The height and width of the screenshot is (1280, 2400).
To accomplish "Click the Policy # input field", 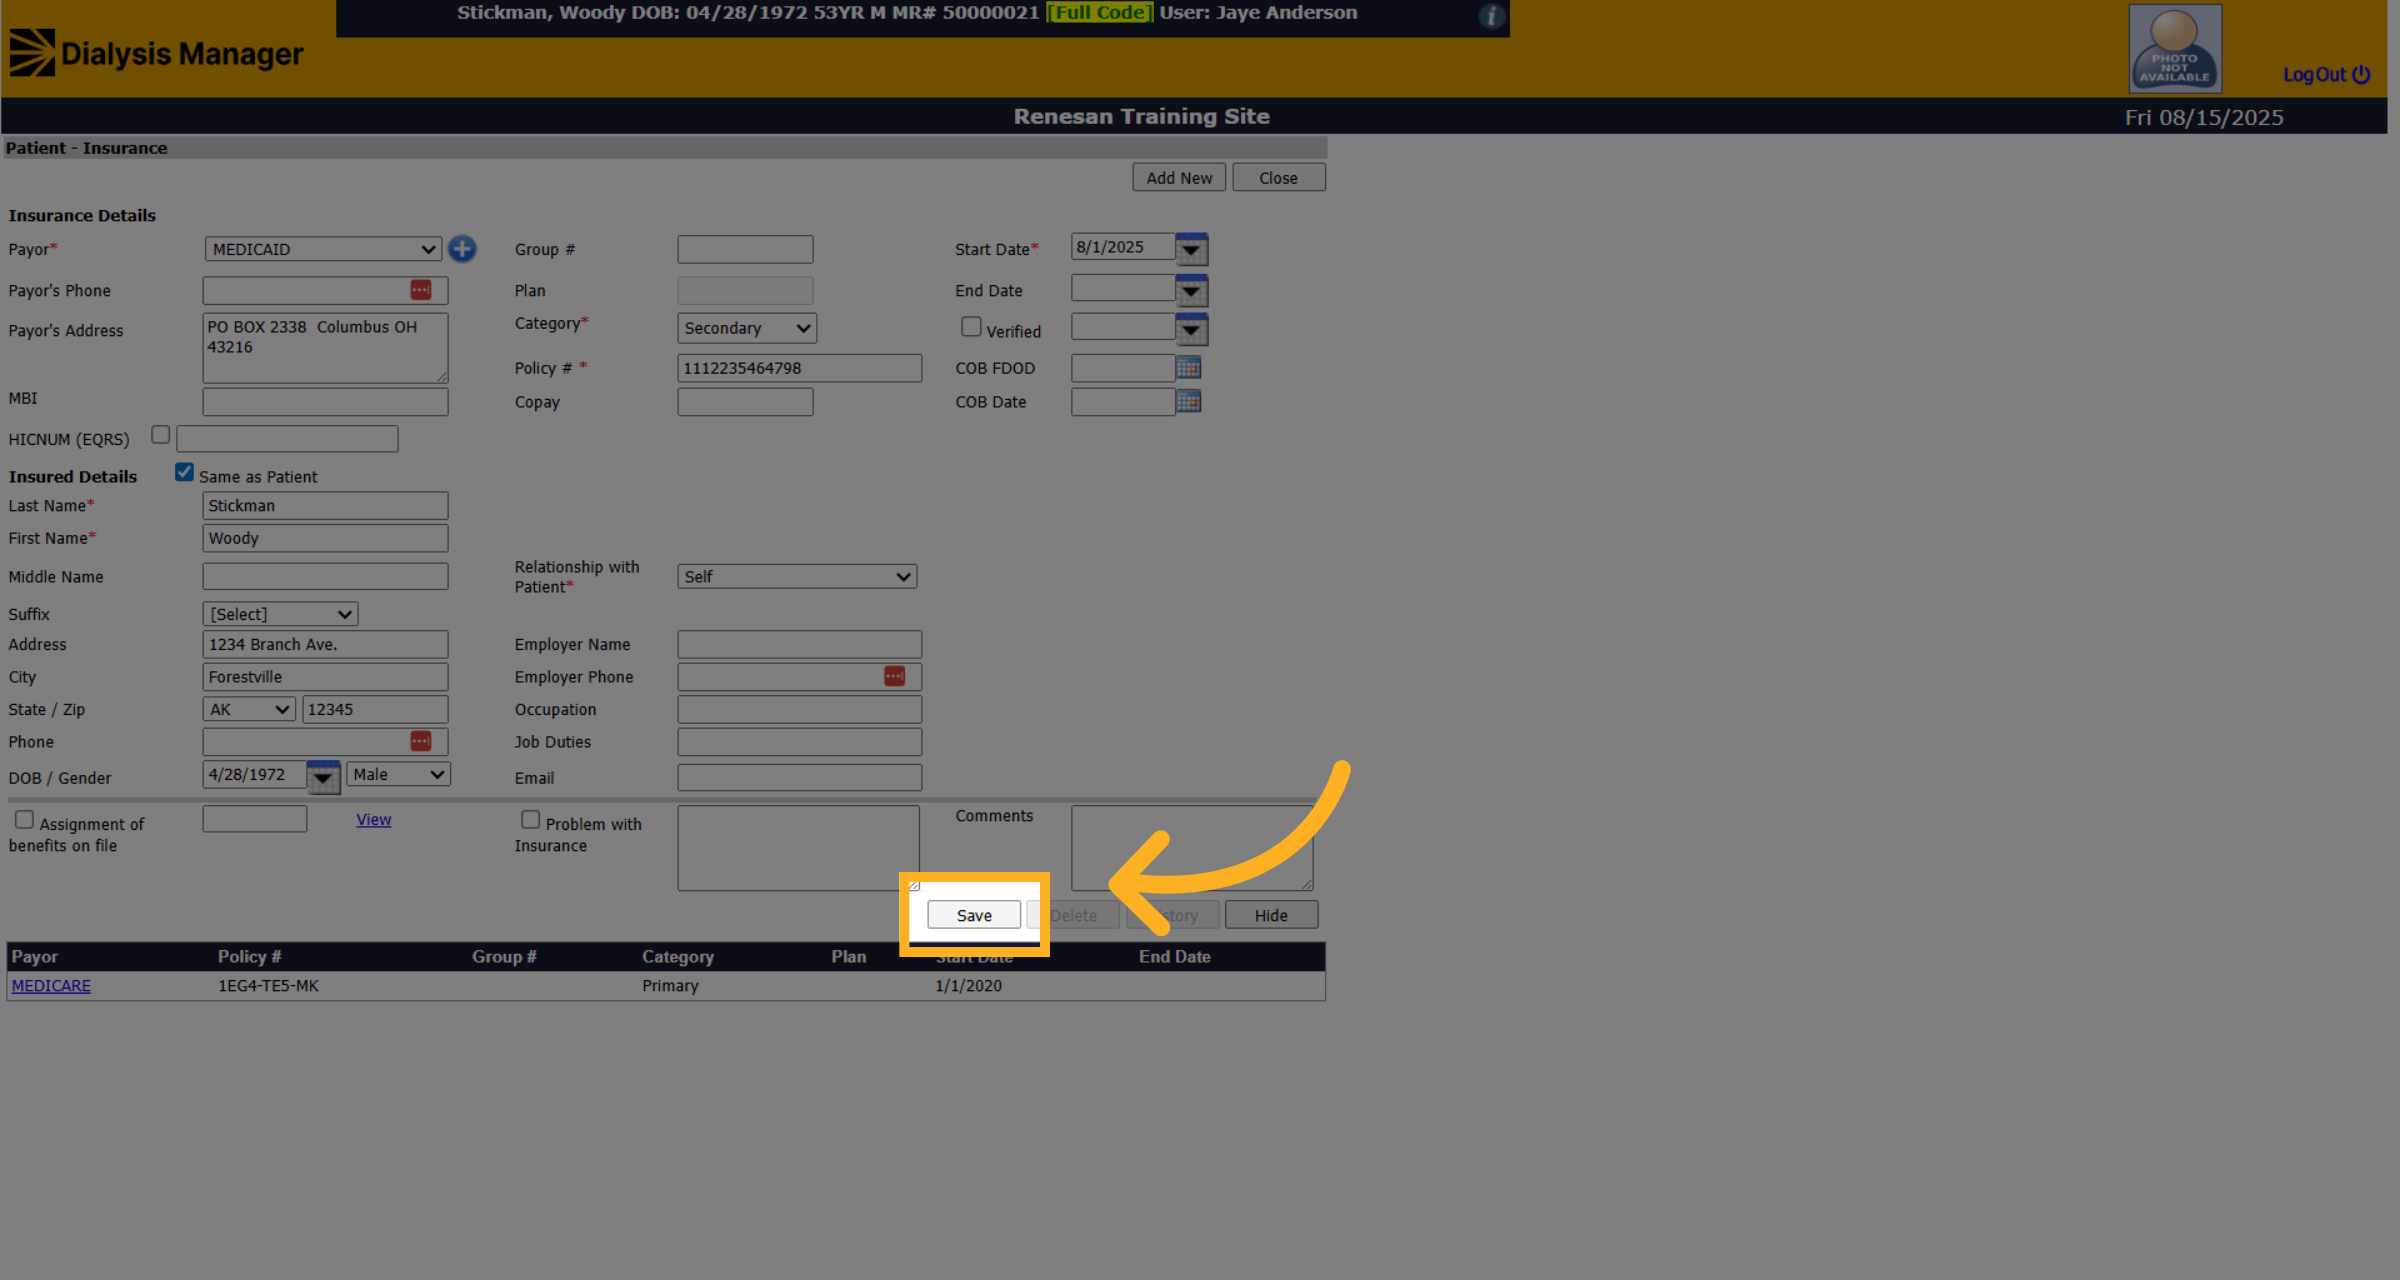I will point(799,368).
